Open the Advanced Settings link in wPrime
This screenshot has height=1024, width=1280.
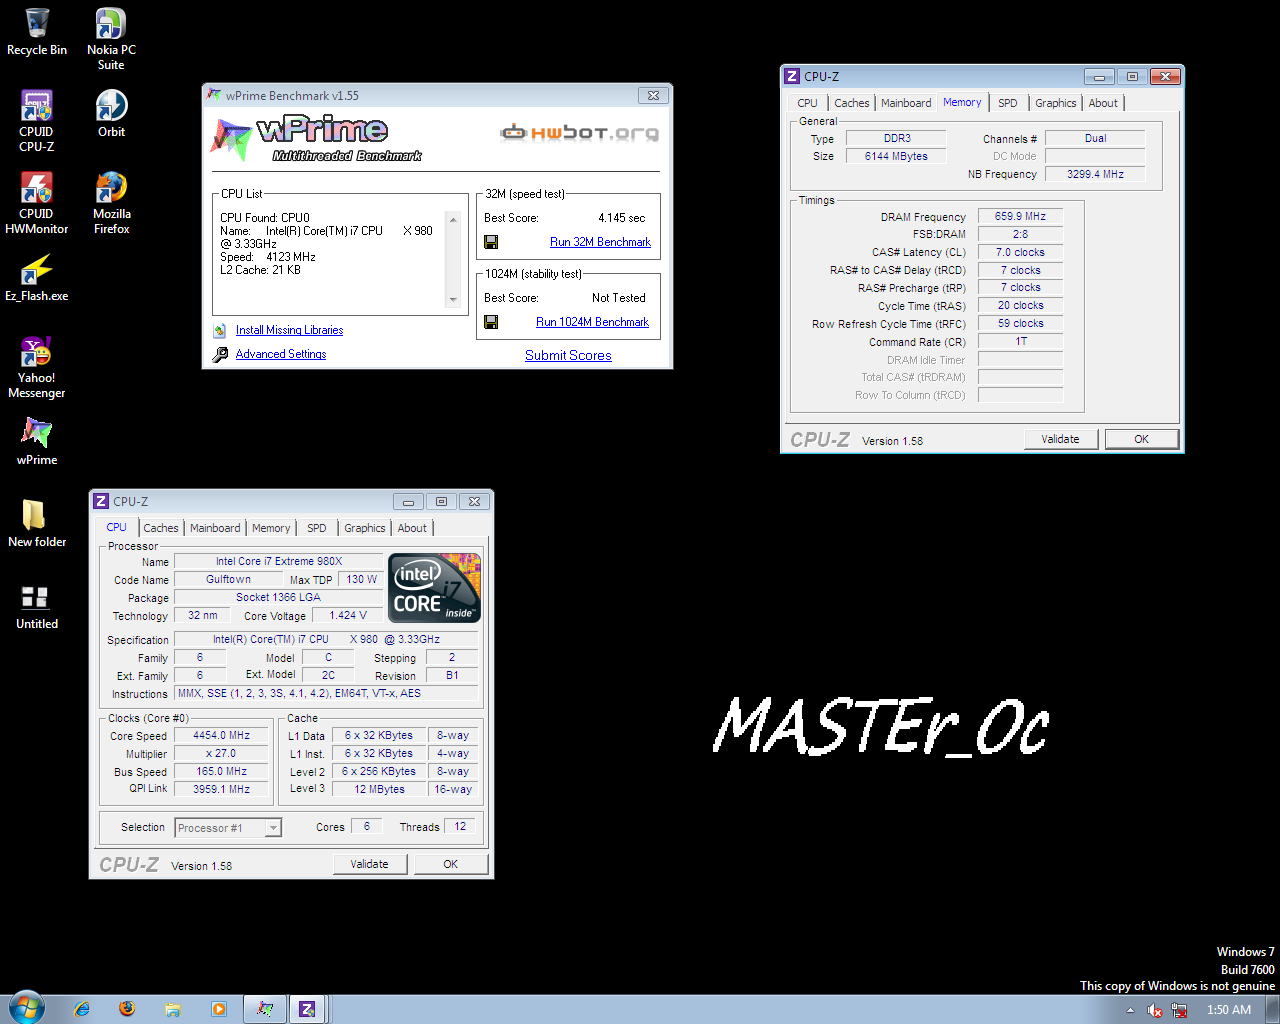(x=281, y=354)
